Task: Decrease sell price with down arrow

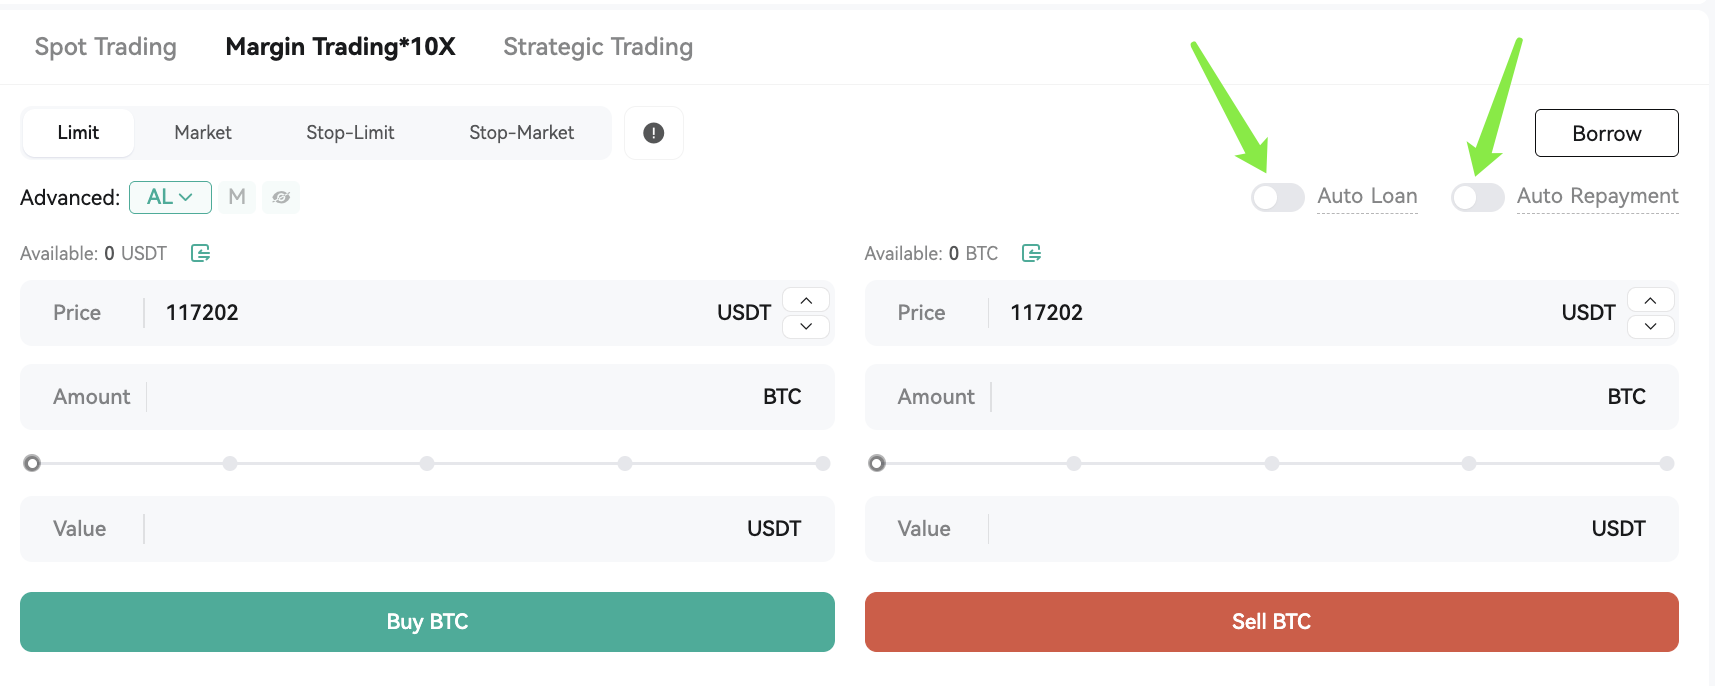Action: point(1650,326)
